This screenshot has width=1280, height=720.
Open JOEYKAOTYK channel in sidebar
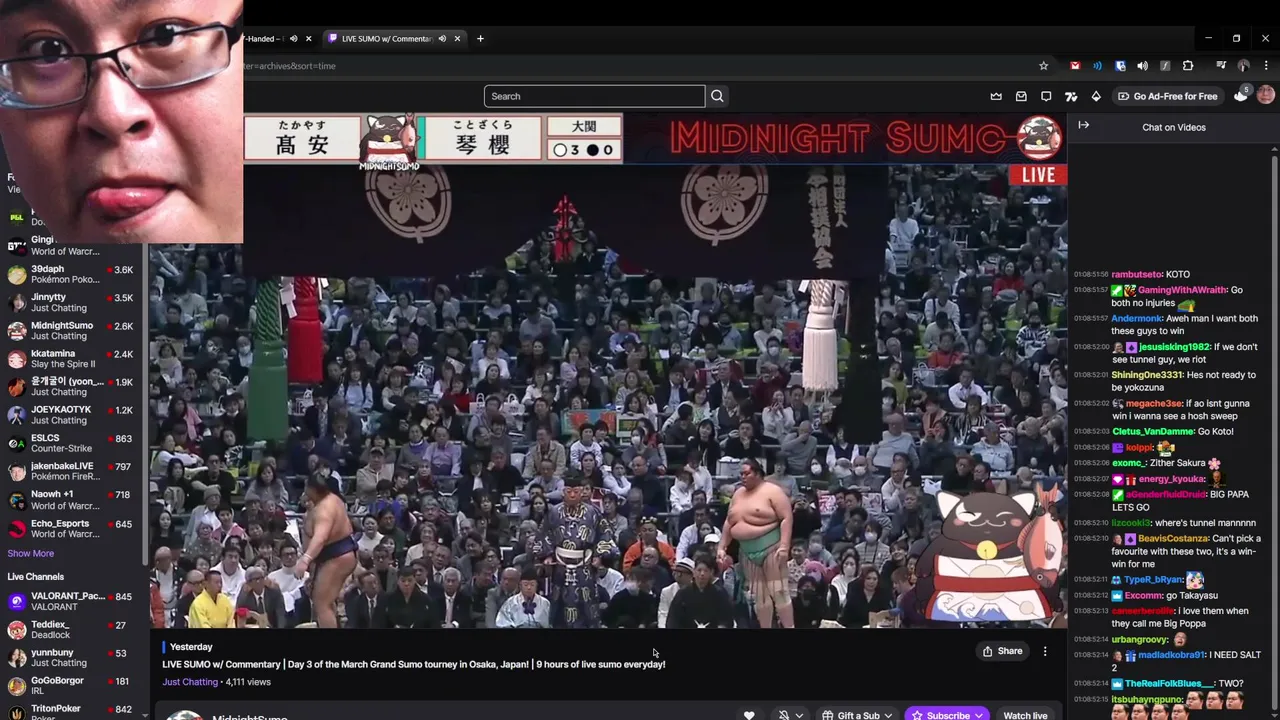[72, 415]
